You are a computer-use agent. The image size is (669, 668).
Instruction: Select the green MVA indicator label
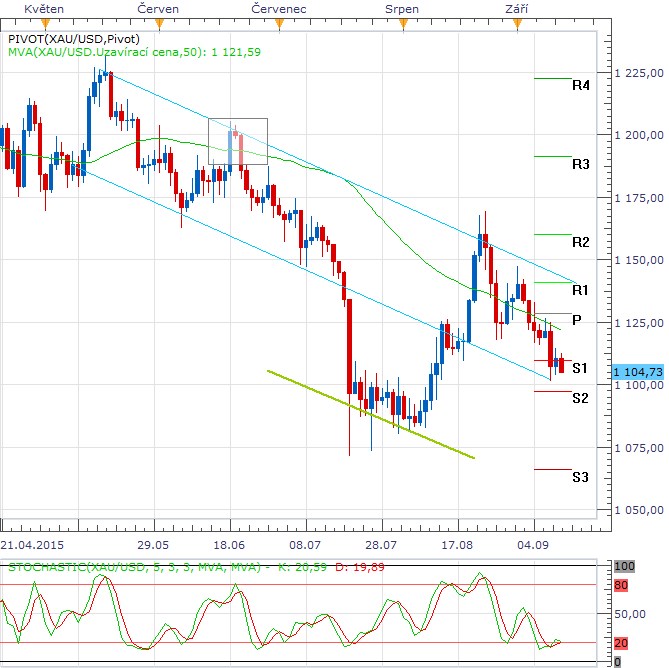coord(134,52)
